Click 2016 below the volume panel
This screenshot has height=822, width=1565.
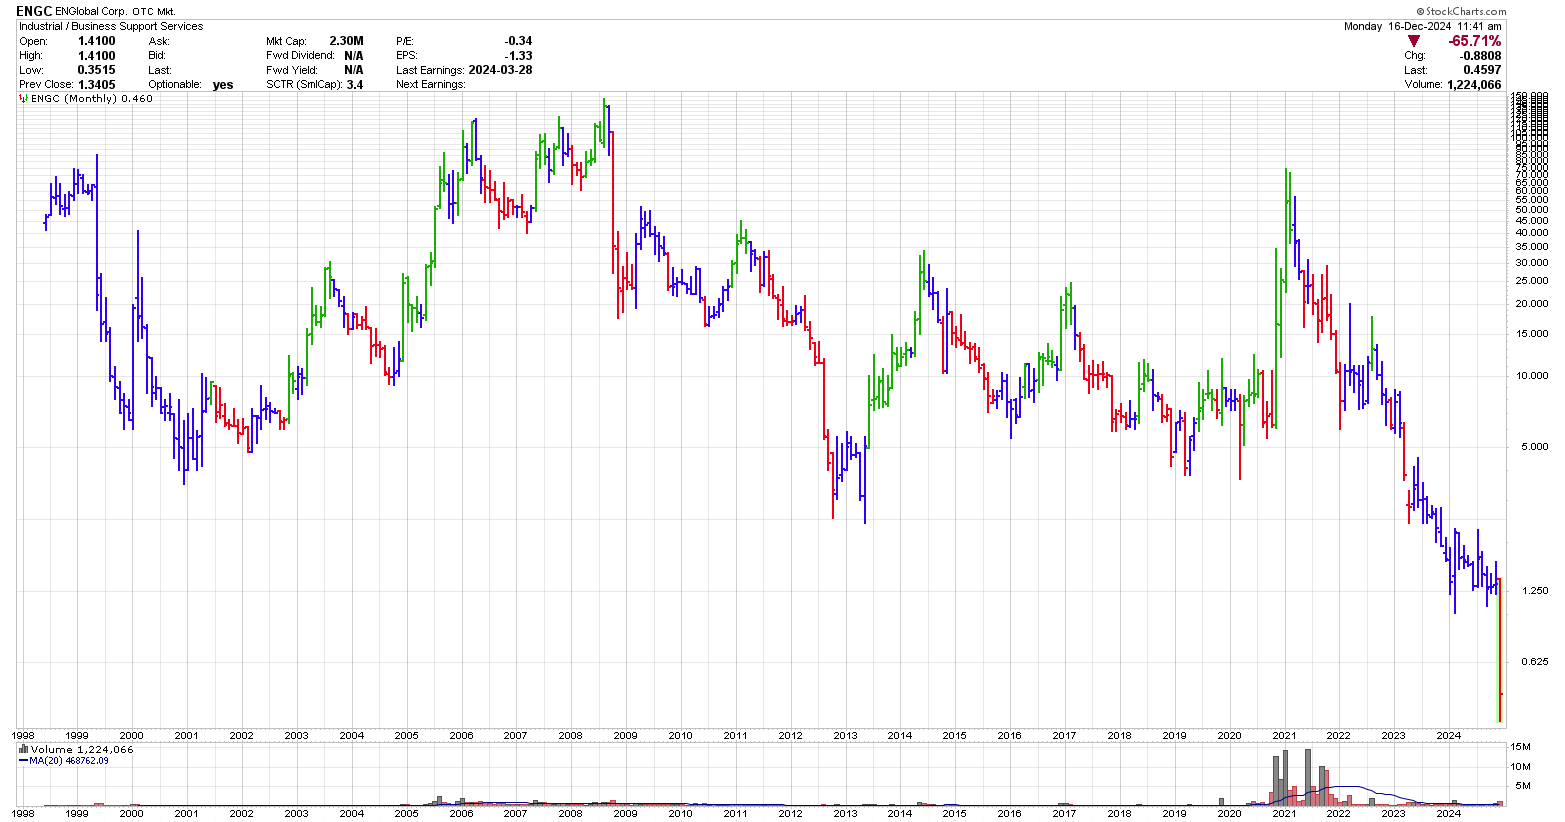pyautogui.click(x=1009, y=814)
